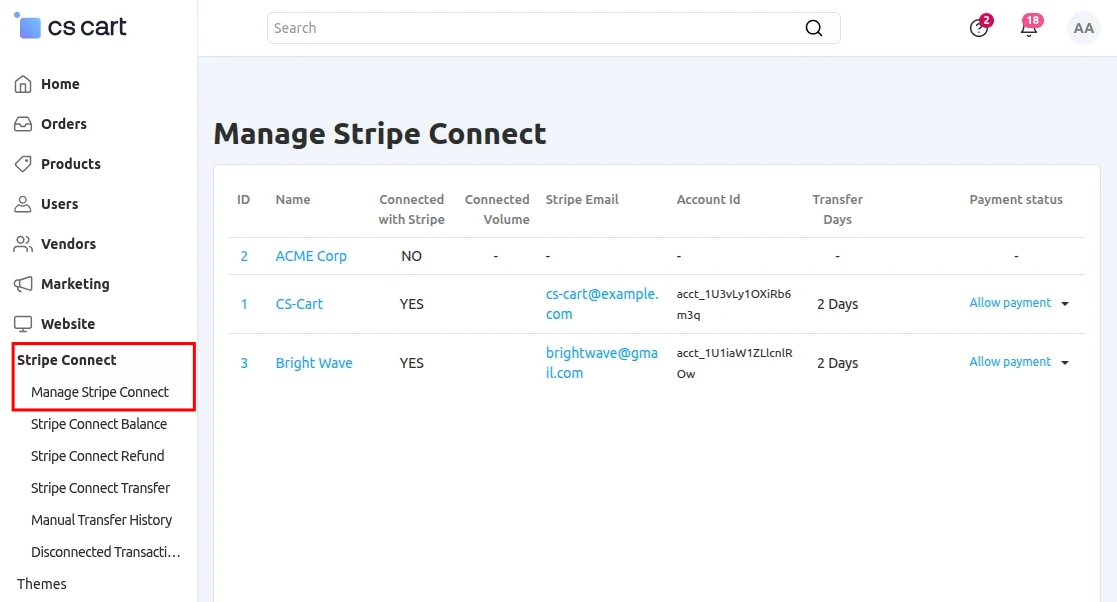Viewport: 1117px width, 602px height.
Task: Click the CS-Cart logo
Action: click(70, 26)
